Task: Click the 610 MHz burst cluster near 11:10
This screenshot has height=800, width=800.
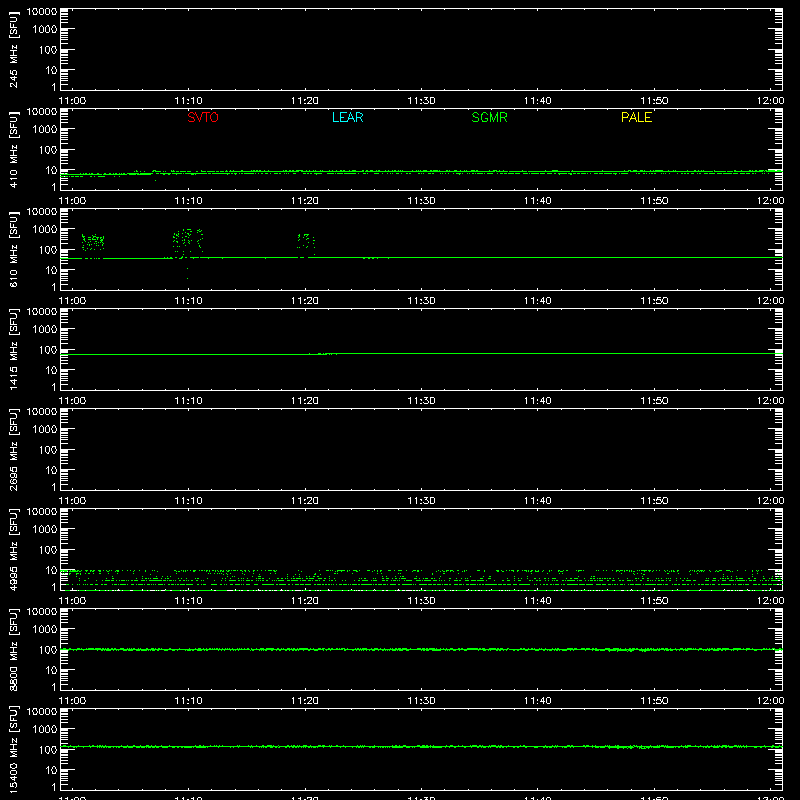Action: point(188,243)
